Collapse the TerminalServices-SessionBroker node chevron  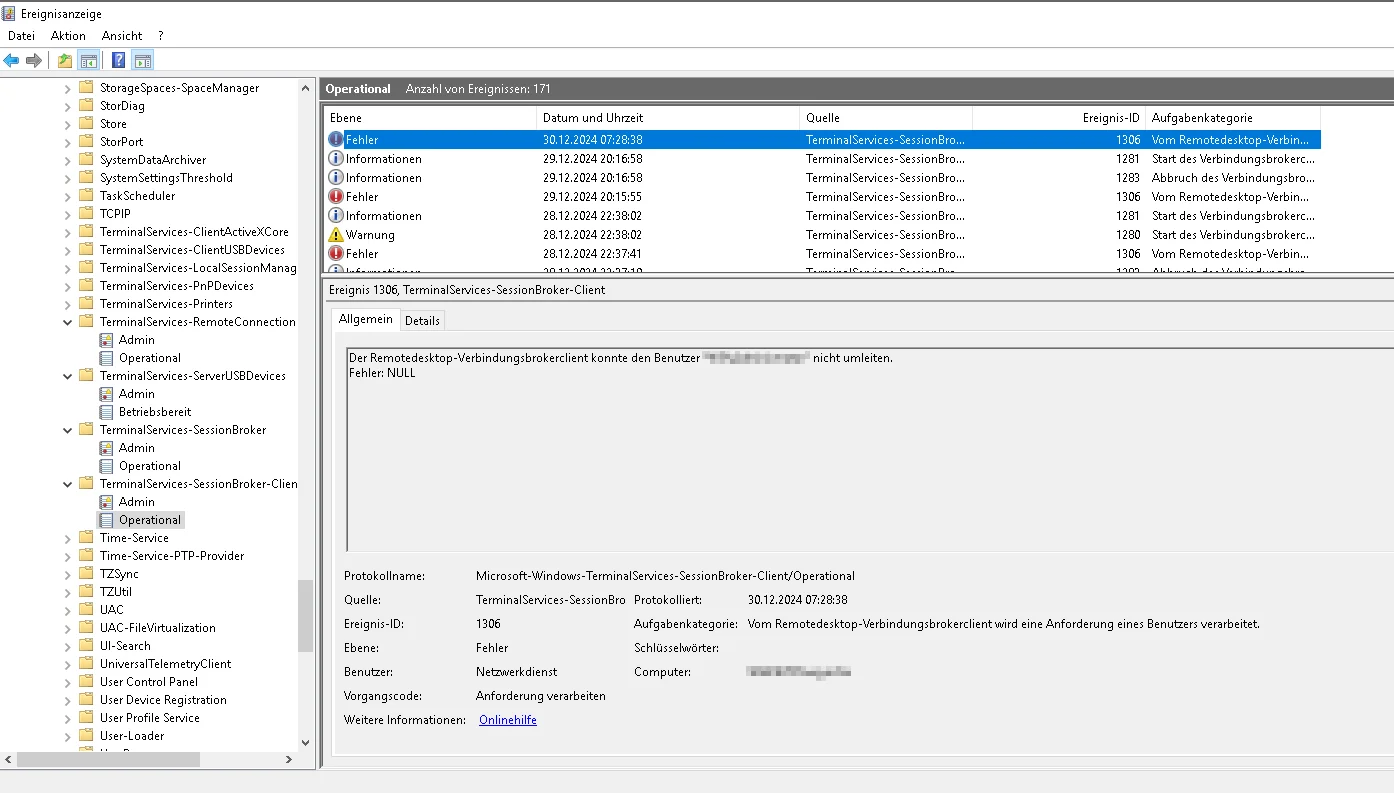(x=68, y=430)
